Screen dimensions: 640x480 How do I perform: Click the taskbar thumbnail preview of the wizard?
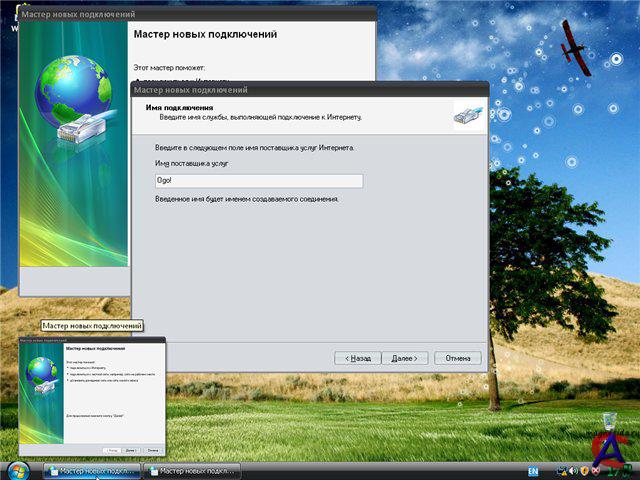tap(92, 397)
